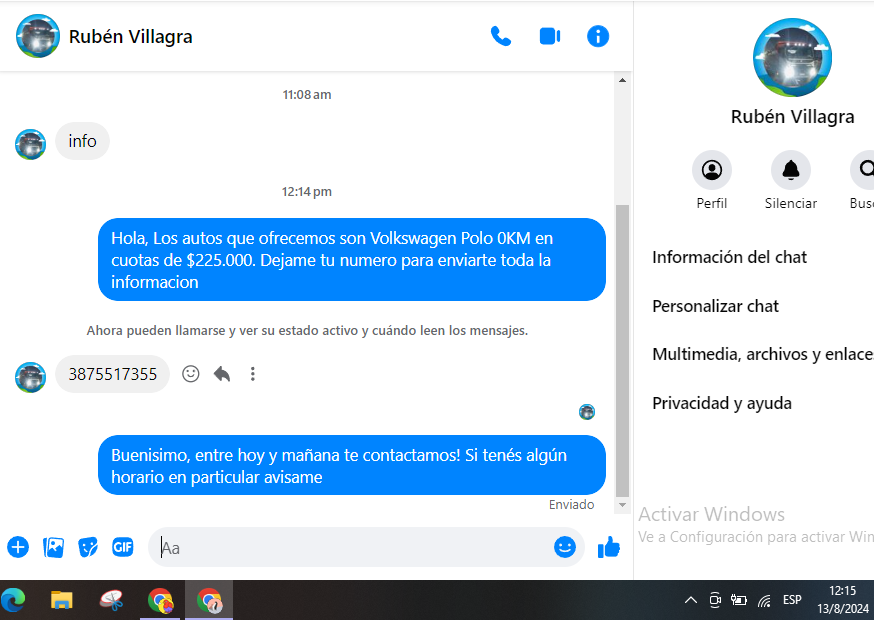
Task: Open Rubén Villagra's avatar in chat header
Action: click(38, 36)
